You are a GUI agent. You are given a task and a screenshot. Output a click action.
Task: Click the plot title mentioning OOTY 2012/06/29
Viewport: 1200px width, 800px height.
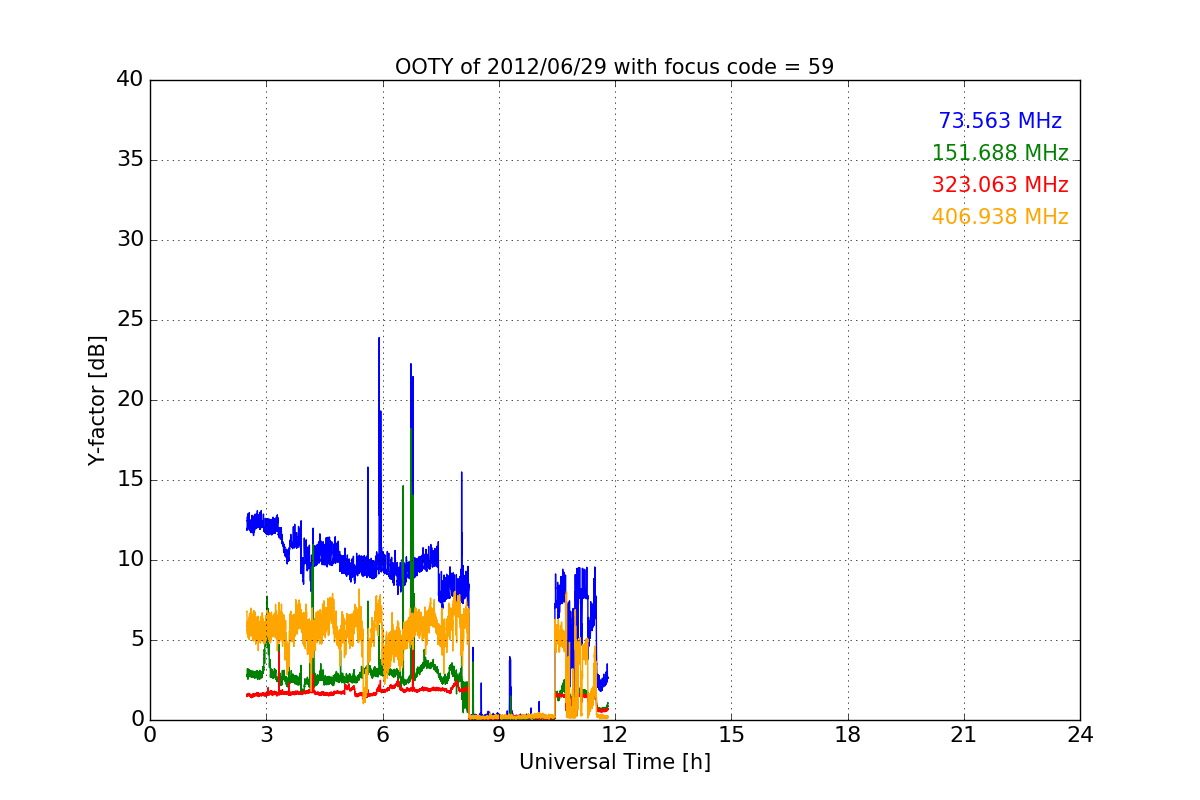point(614,67)
